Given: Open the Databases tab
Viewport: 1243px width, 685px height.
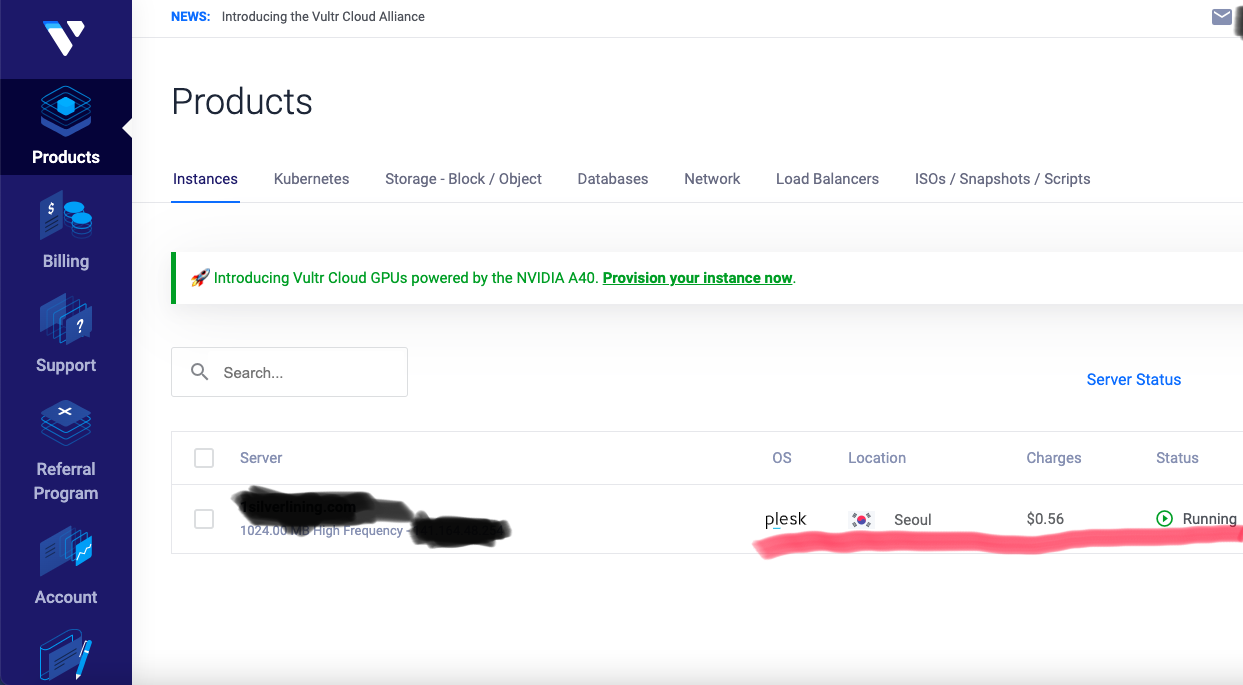Looking at the screenshot, I should pos(613,179).
